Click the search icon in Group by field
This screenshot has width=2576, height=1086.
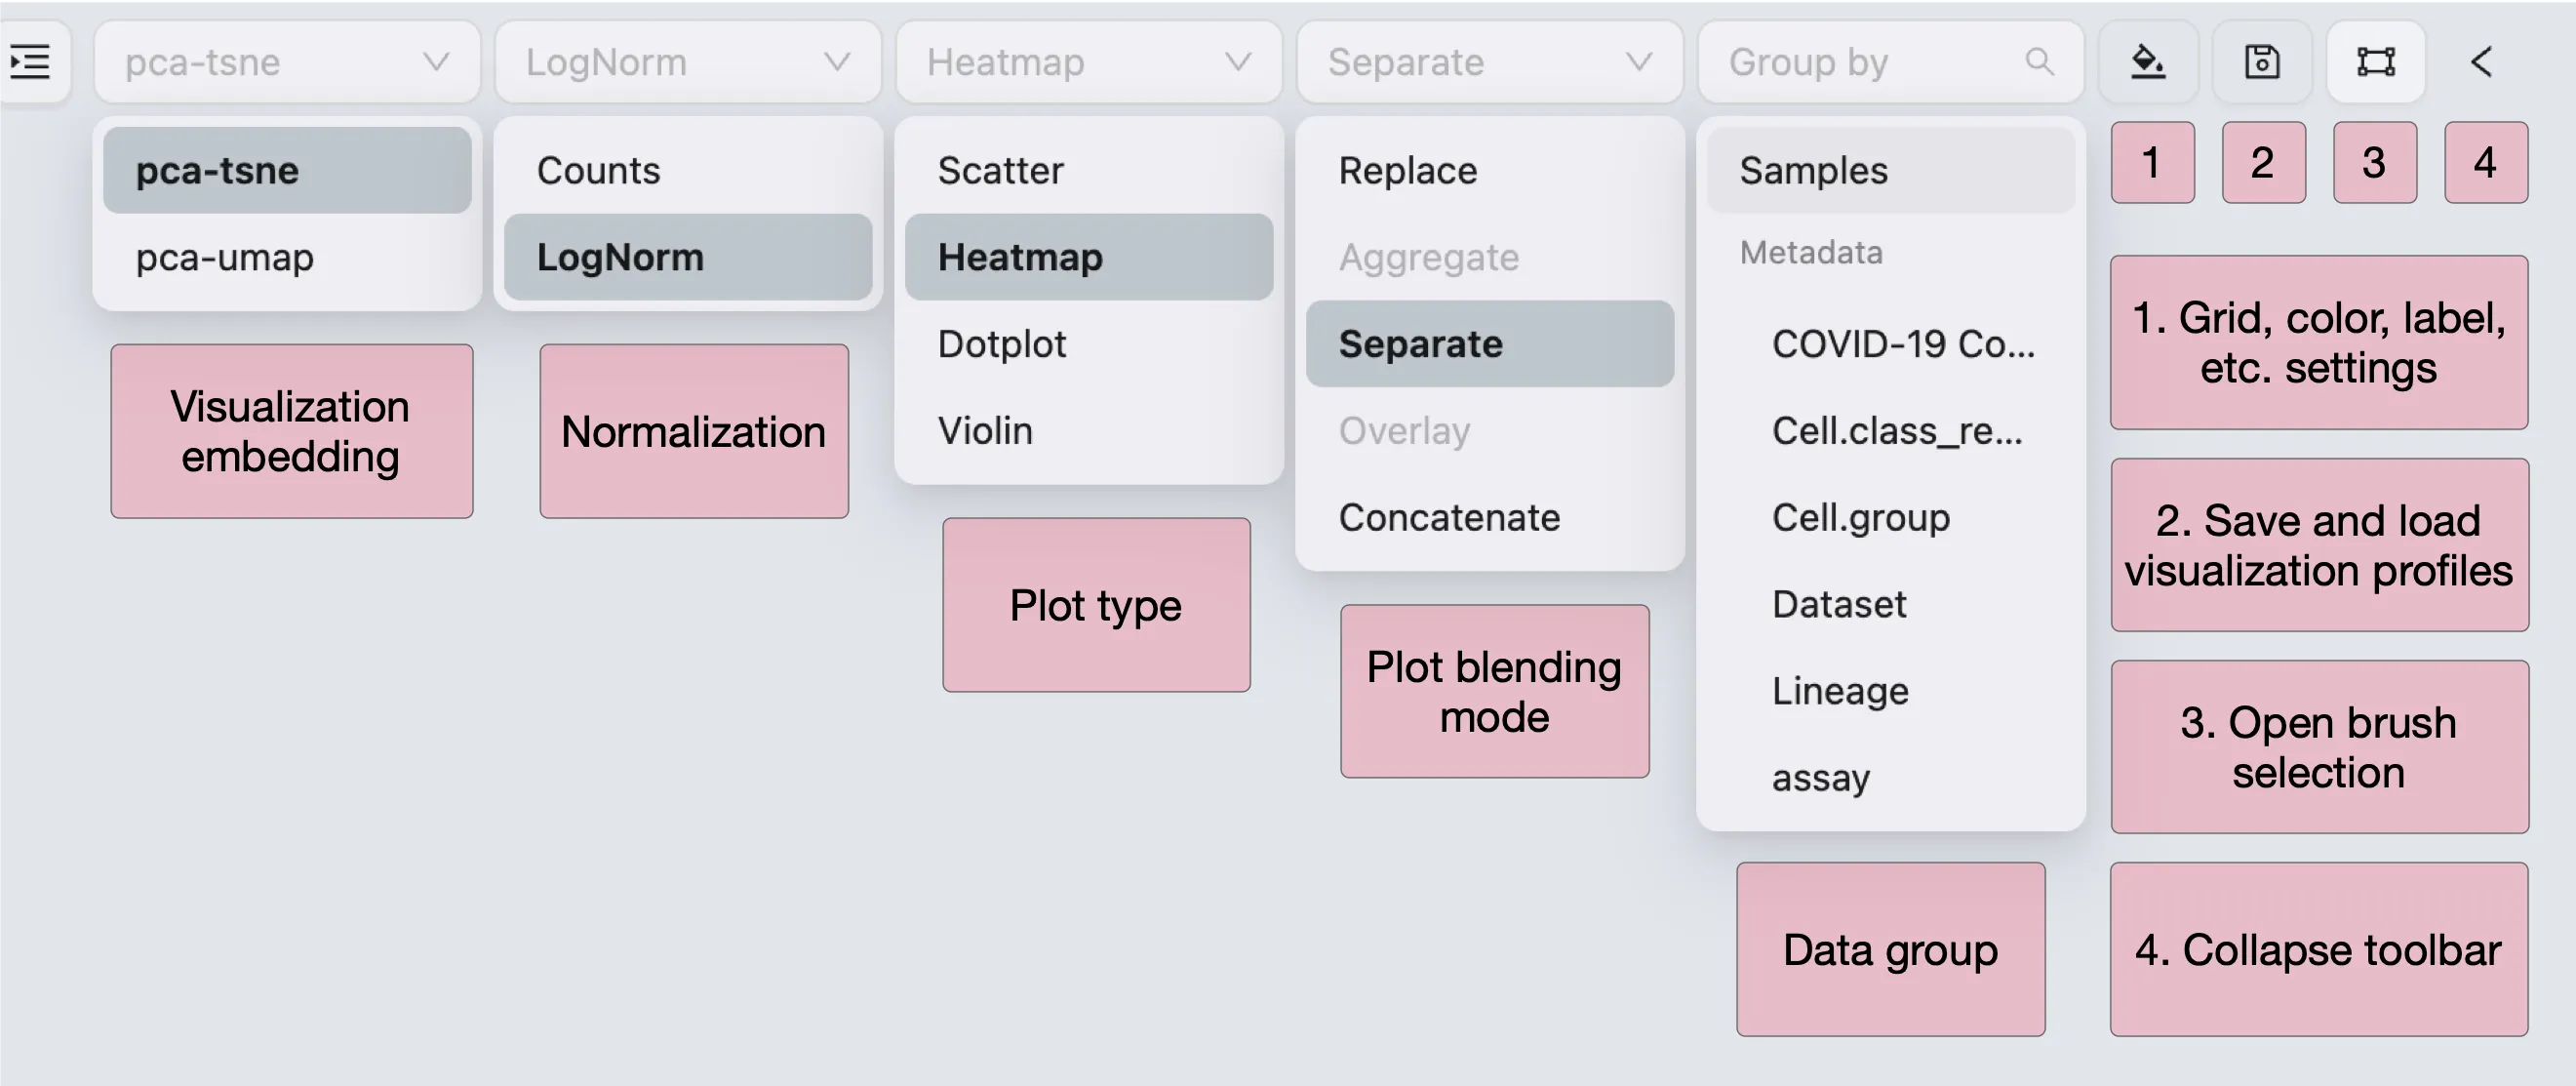pos(2040,62)
